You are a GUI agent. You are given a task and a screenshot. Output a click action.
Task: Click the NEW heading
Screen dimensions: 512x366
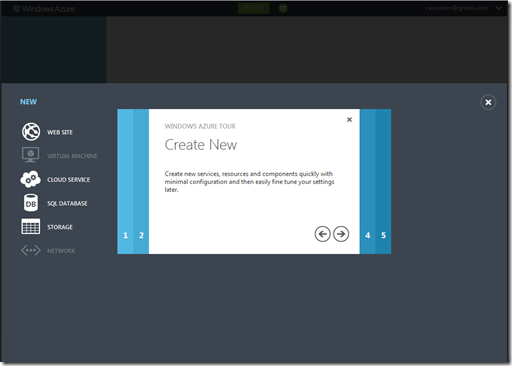28,102
